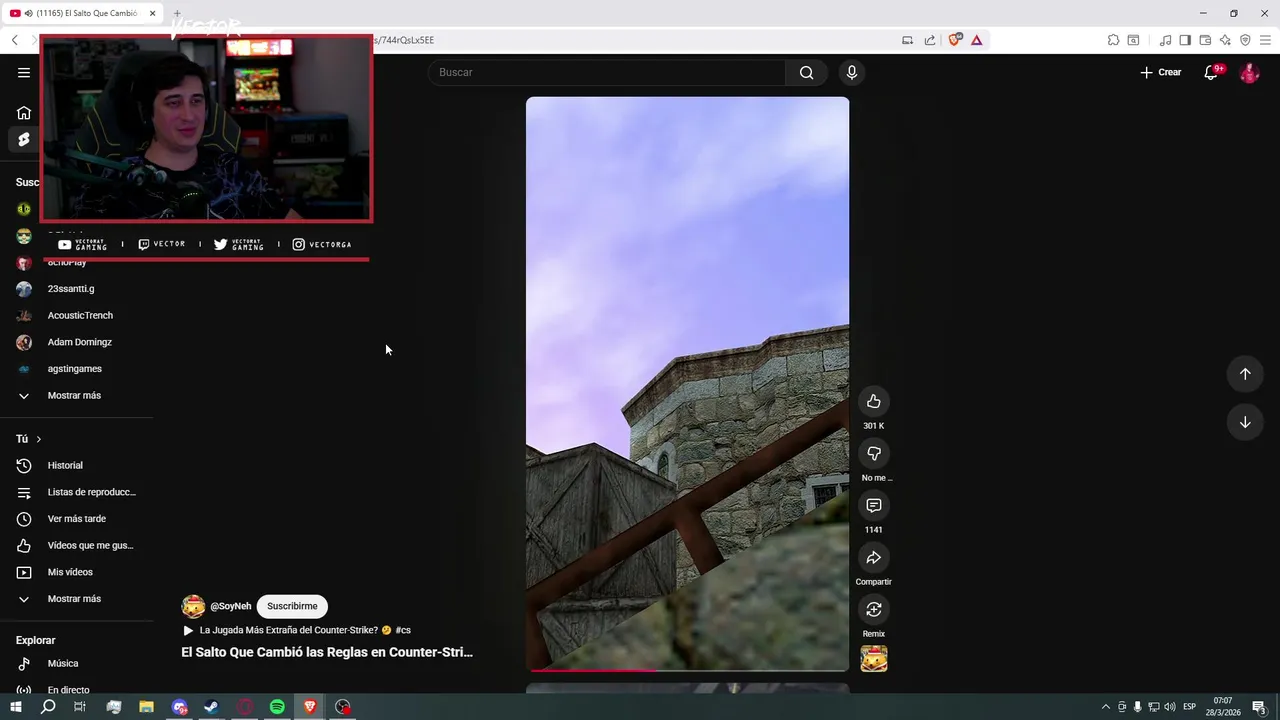Click the #cs hashtag link
This screenshot has width=1280, height=720.
403,630
